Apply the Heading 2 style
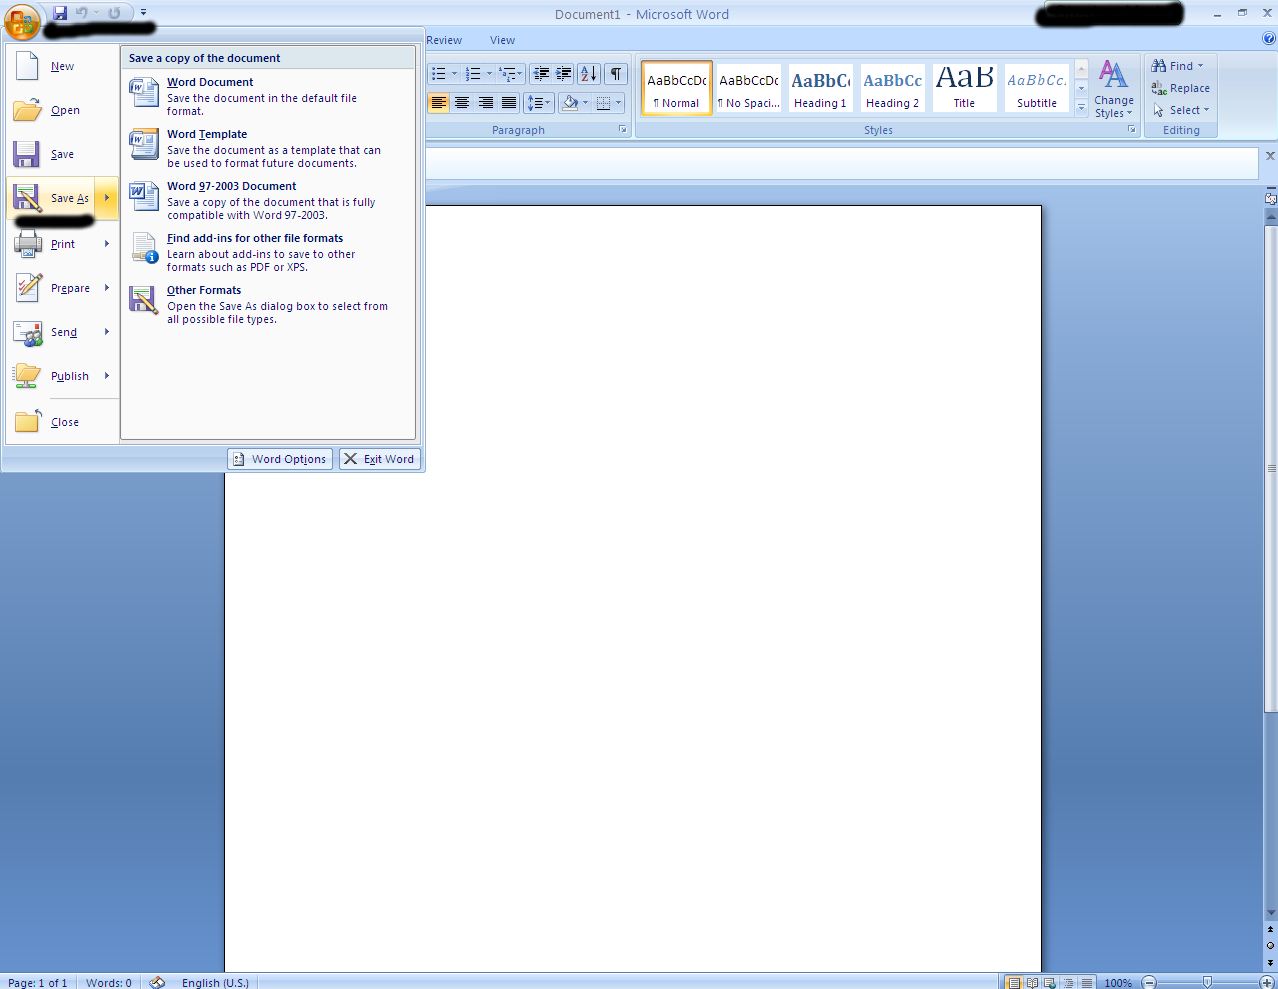 pos(893,88)
